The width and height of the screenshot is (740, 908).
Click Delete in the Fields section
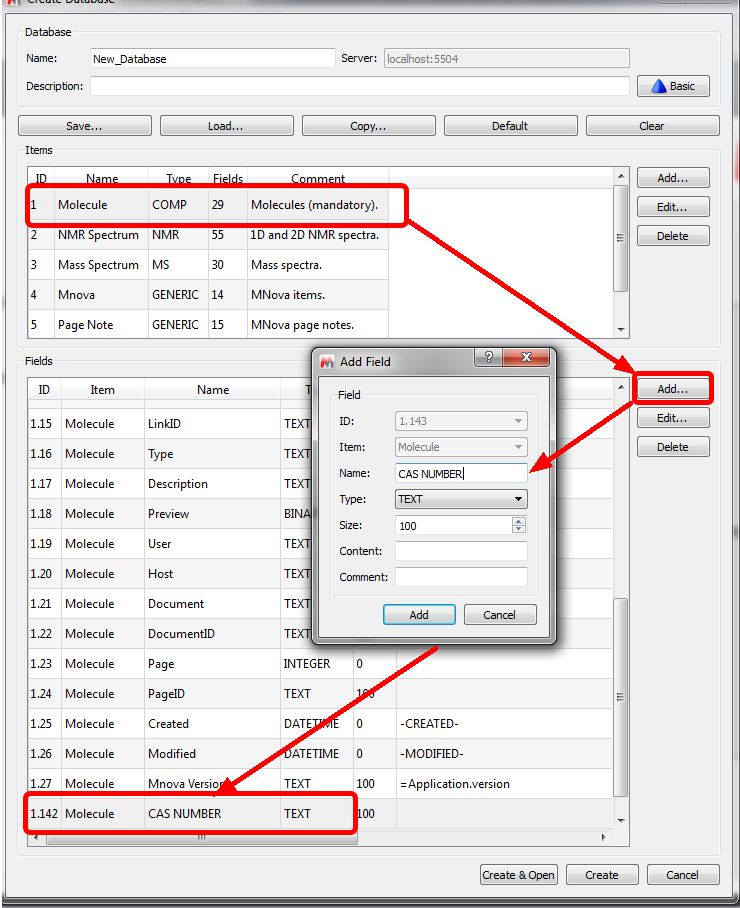pos(673,447)
